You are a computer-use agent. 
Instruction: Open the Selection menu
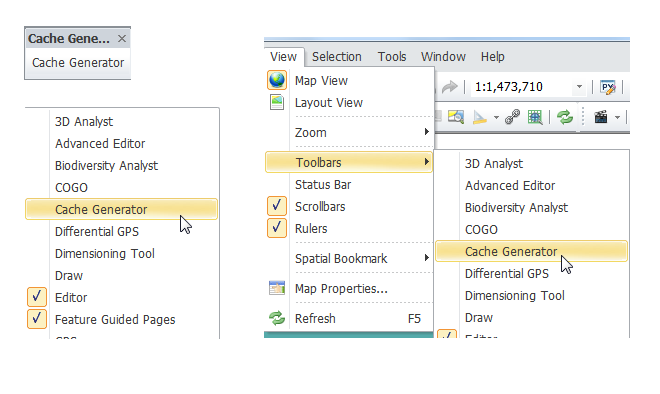[x=337, y=56]
